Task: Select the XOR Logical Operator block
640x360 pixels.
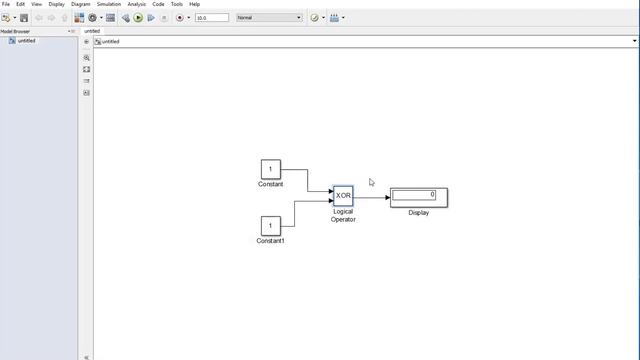Action: pos(343,196)
